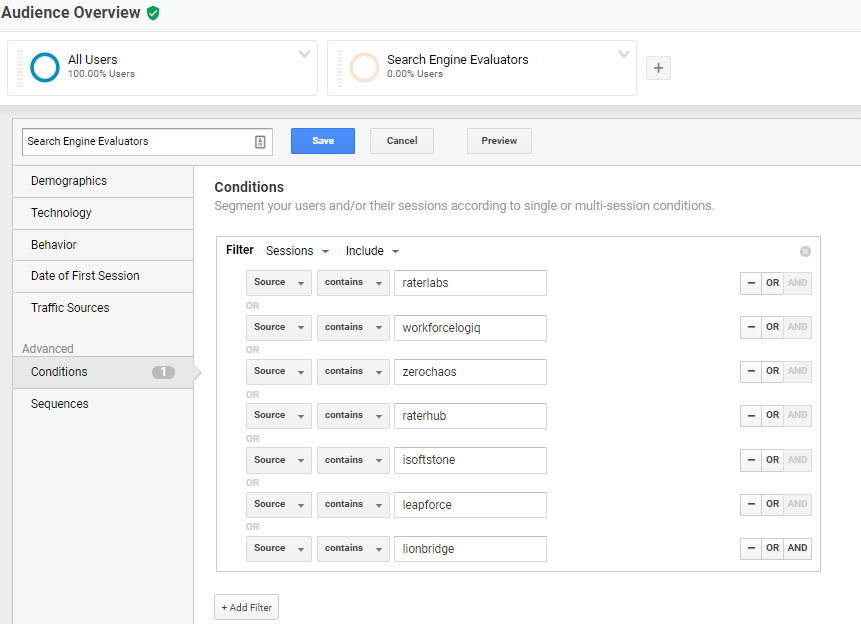Click the raterhub value text field

click(x=470, y=416)
